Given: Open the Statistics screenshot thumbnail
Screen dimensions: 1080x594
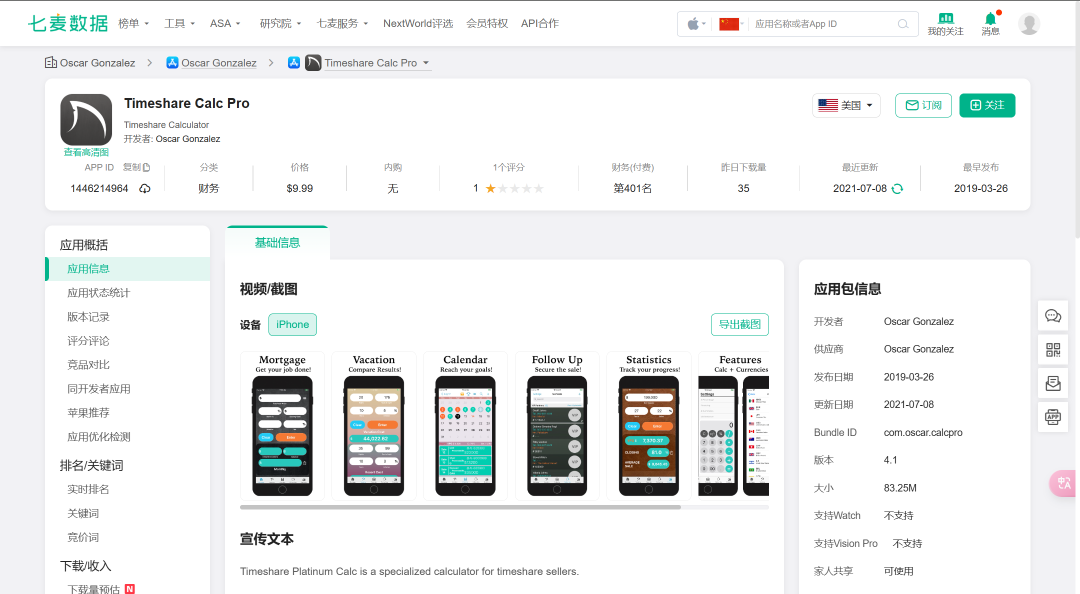Looking at the screenshot, I should (649, 426).
